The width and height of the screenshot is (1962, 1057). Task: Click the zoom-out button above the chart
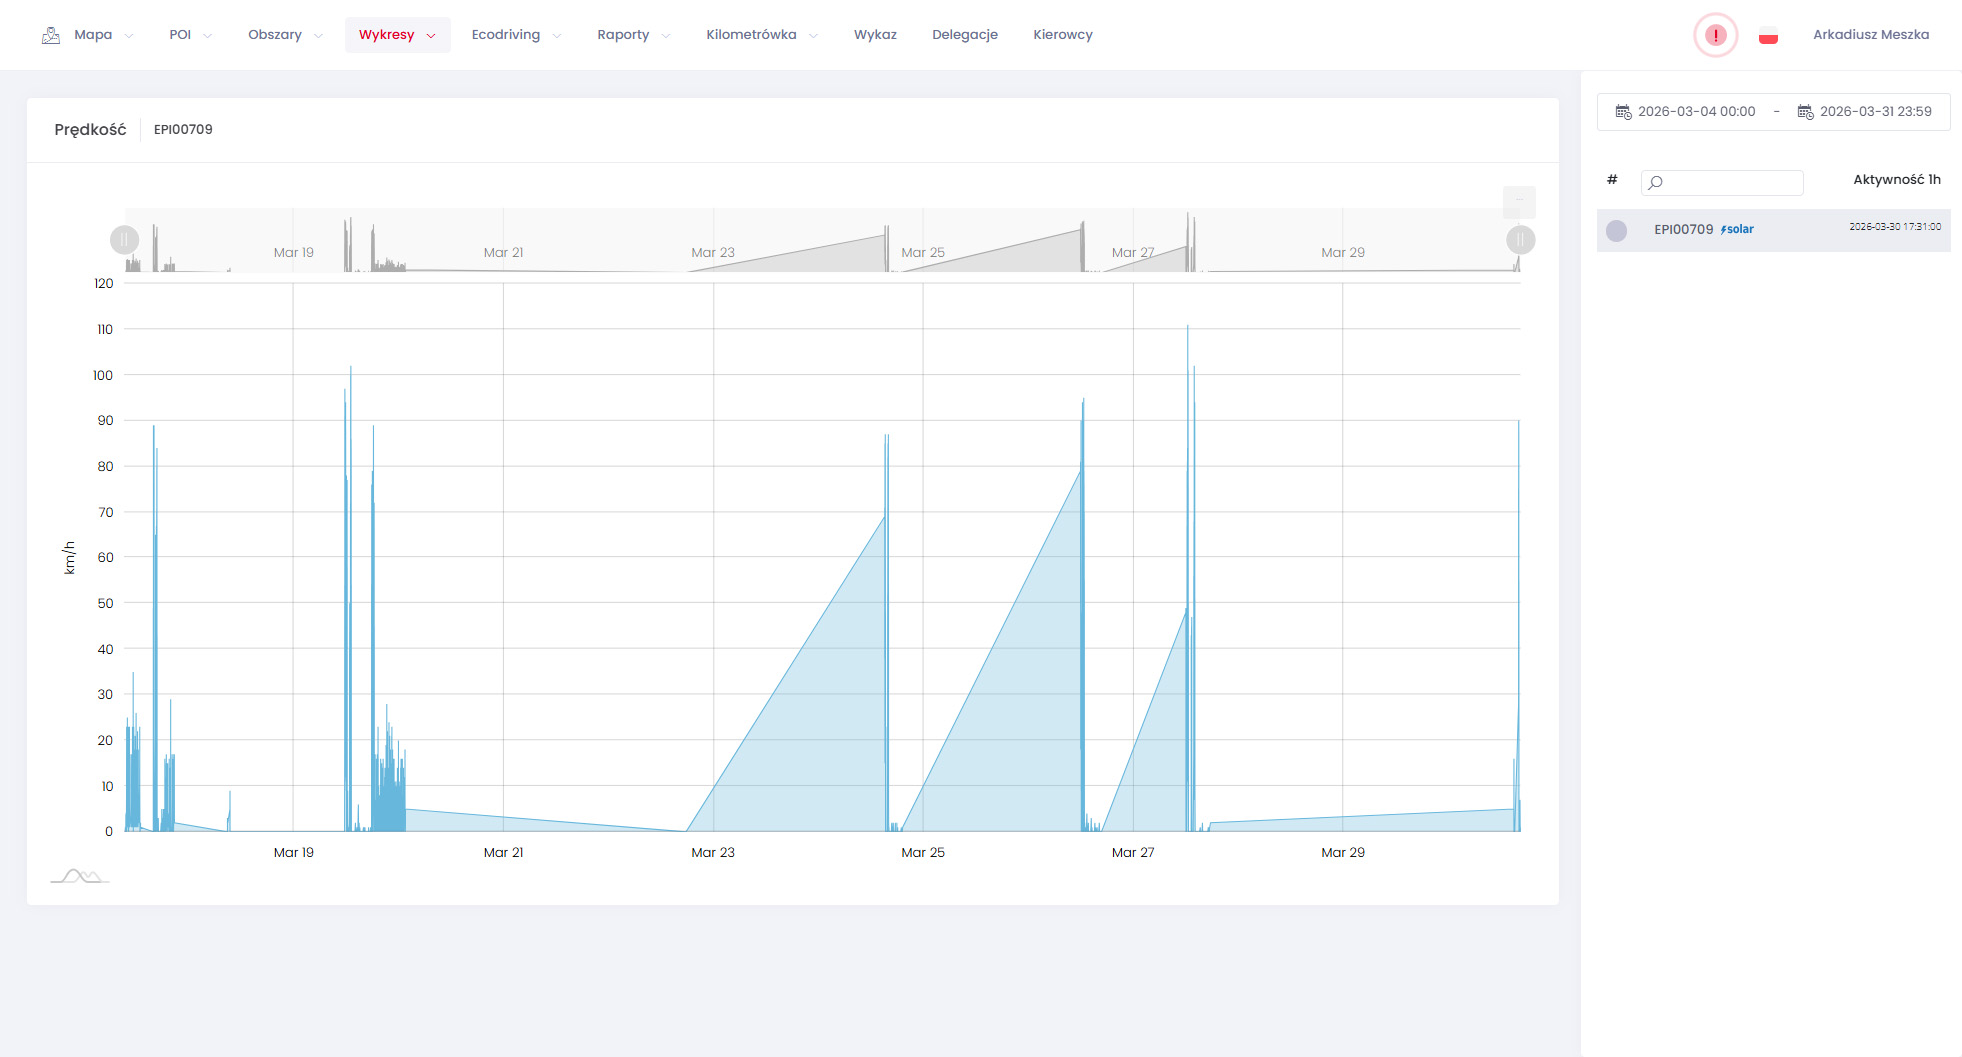[x=1519, y=201]
